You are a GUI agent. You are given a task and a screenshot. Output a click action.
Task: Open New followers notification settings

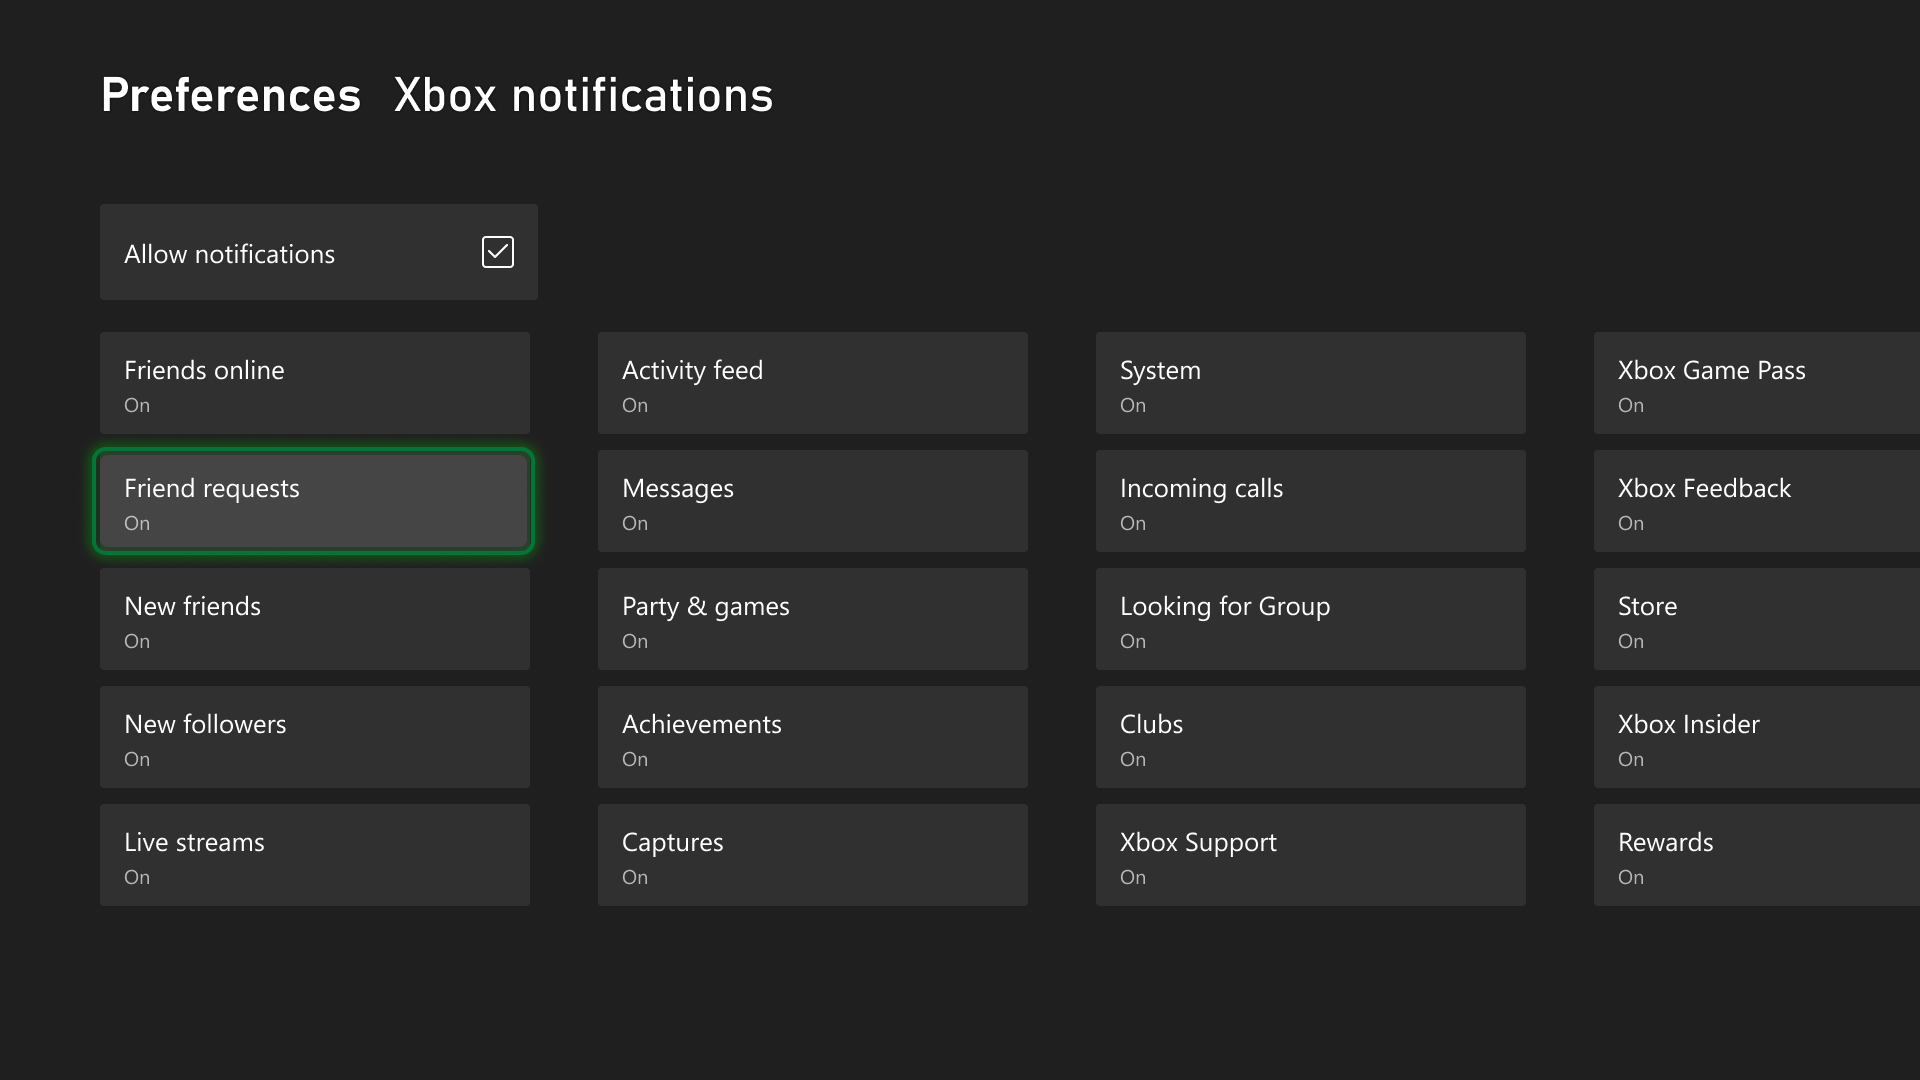(314, 737)
